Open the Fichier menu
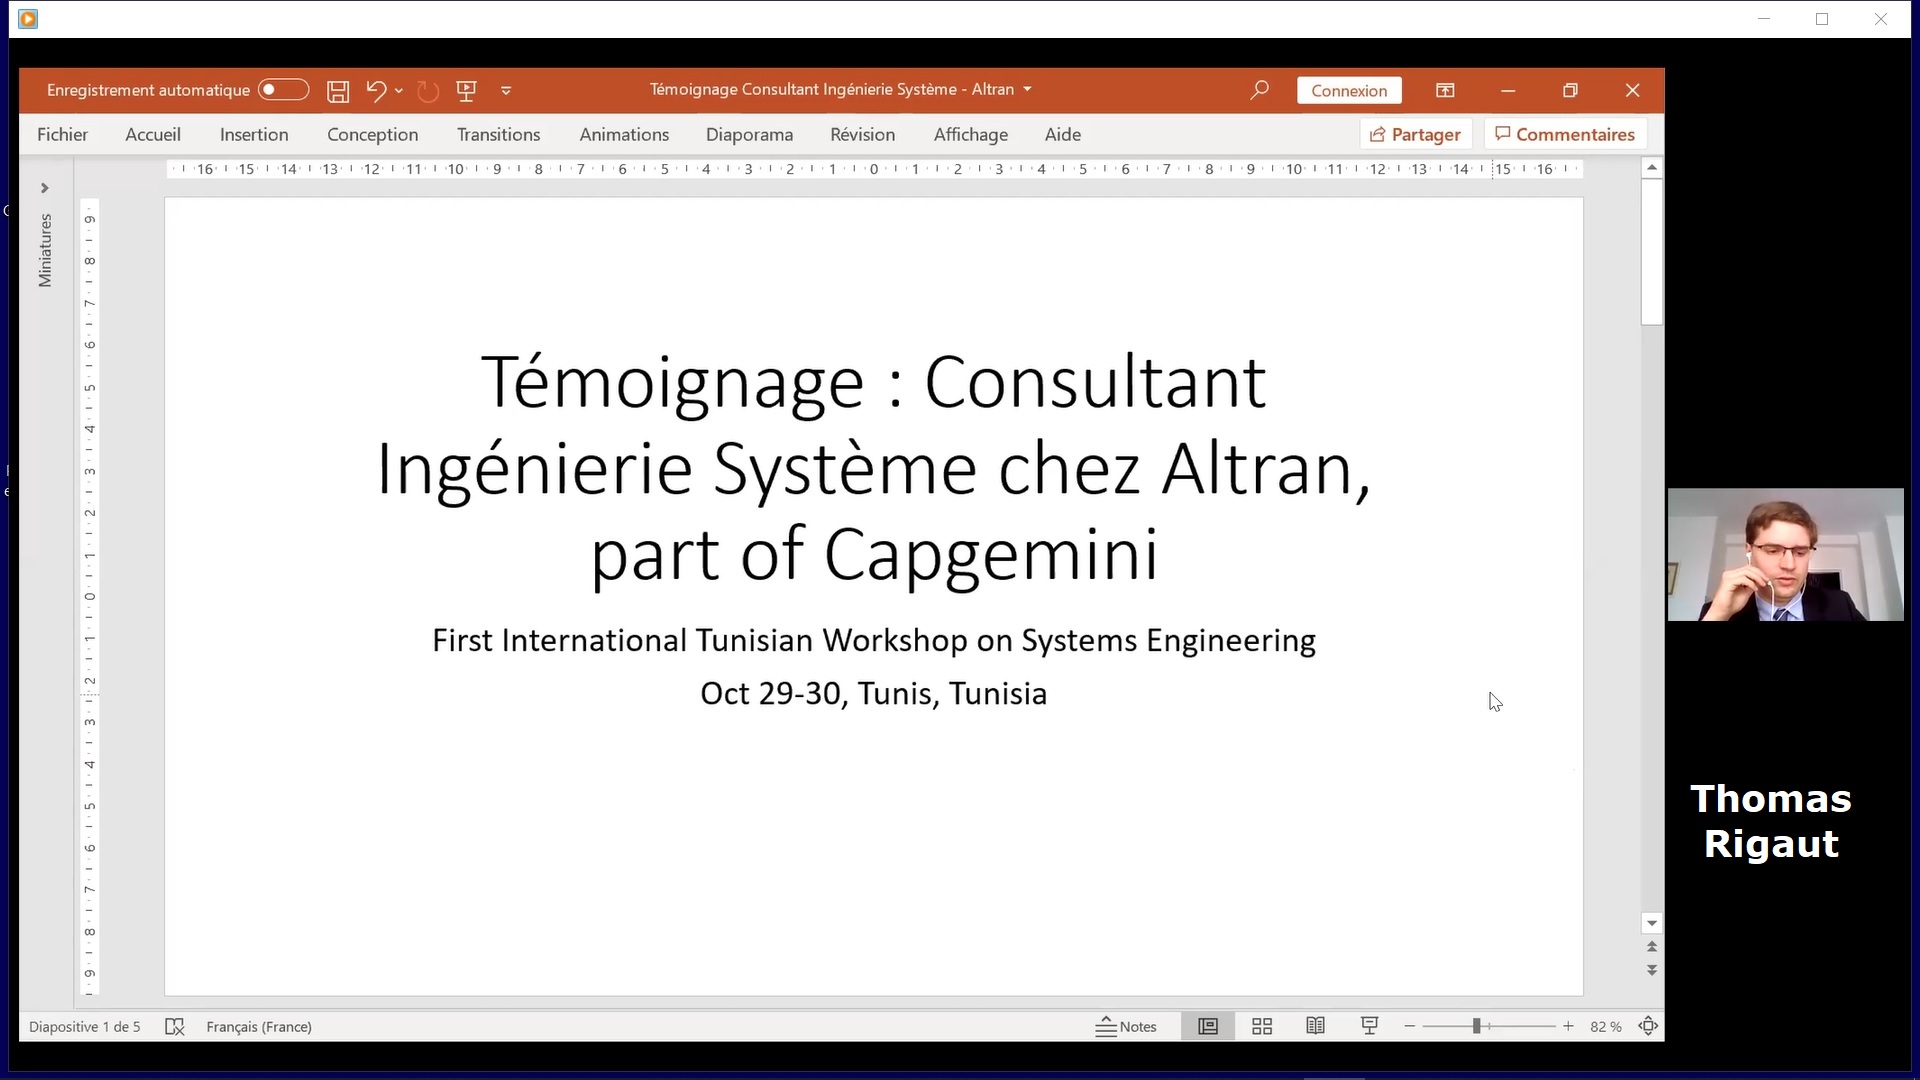Screen dimensions: 1920x1080 (62, 135)
